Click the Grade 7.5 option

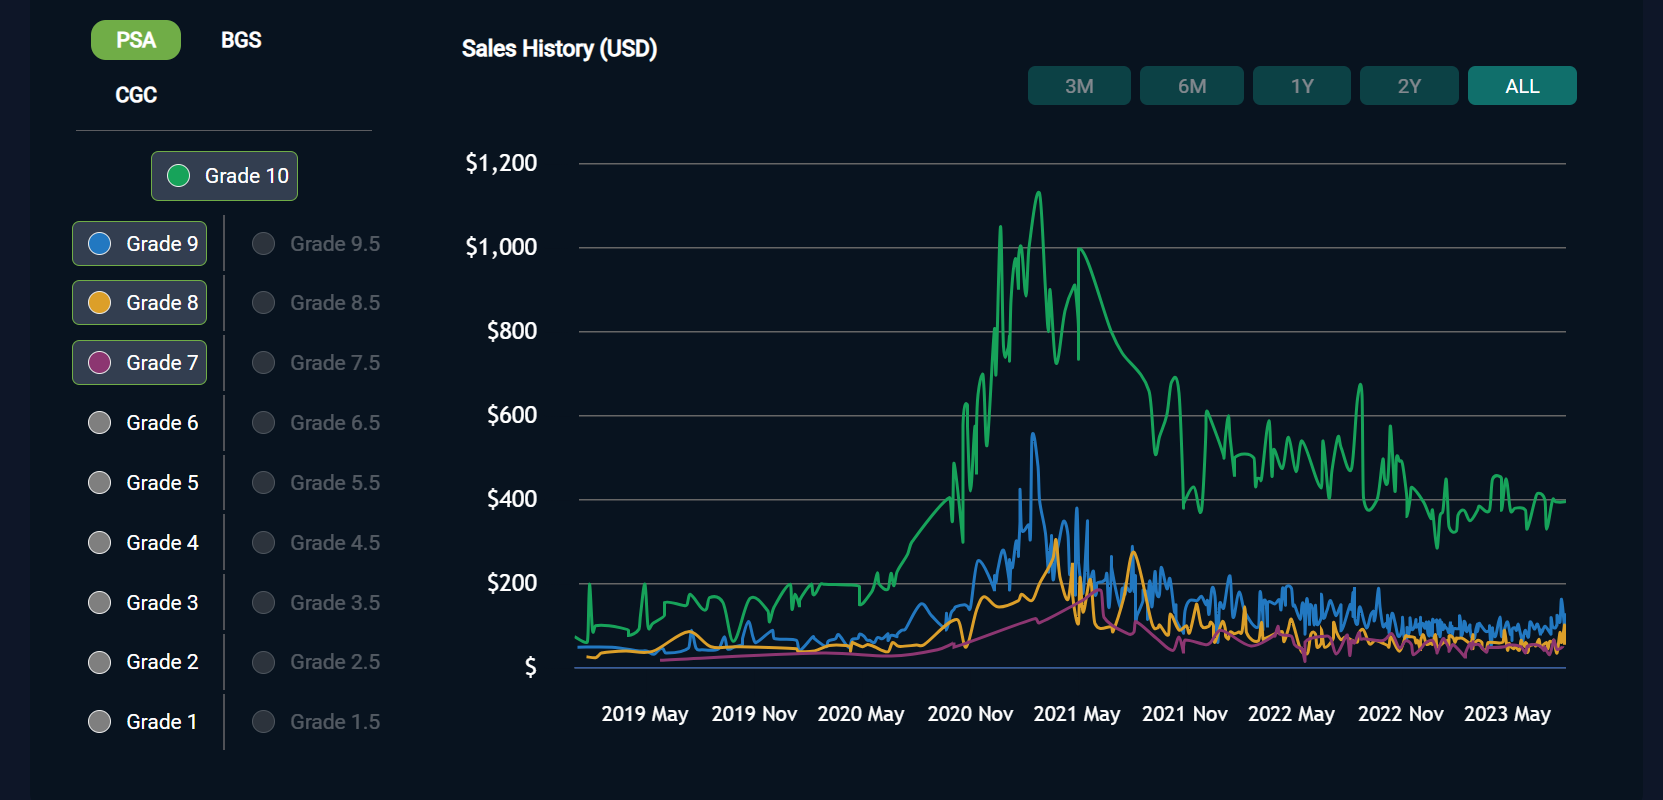tap(316, 363)
